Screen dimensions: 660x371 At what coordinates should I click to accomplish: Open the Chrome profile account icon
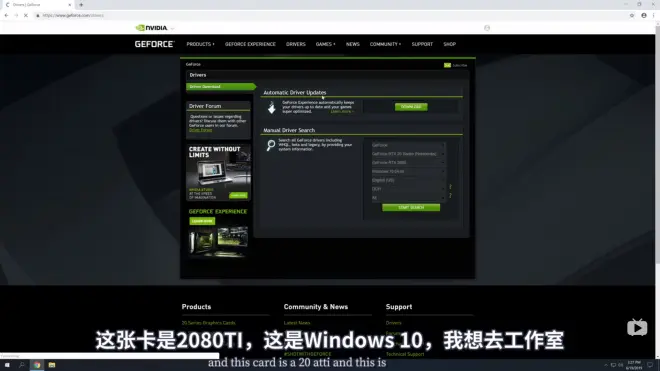tap(644, 15)
